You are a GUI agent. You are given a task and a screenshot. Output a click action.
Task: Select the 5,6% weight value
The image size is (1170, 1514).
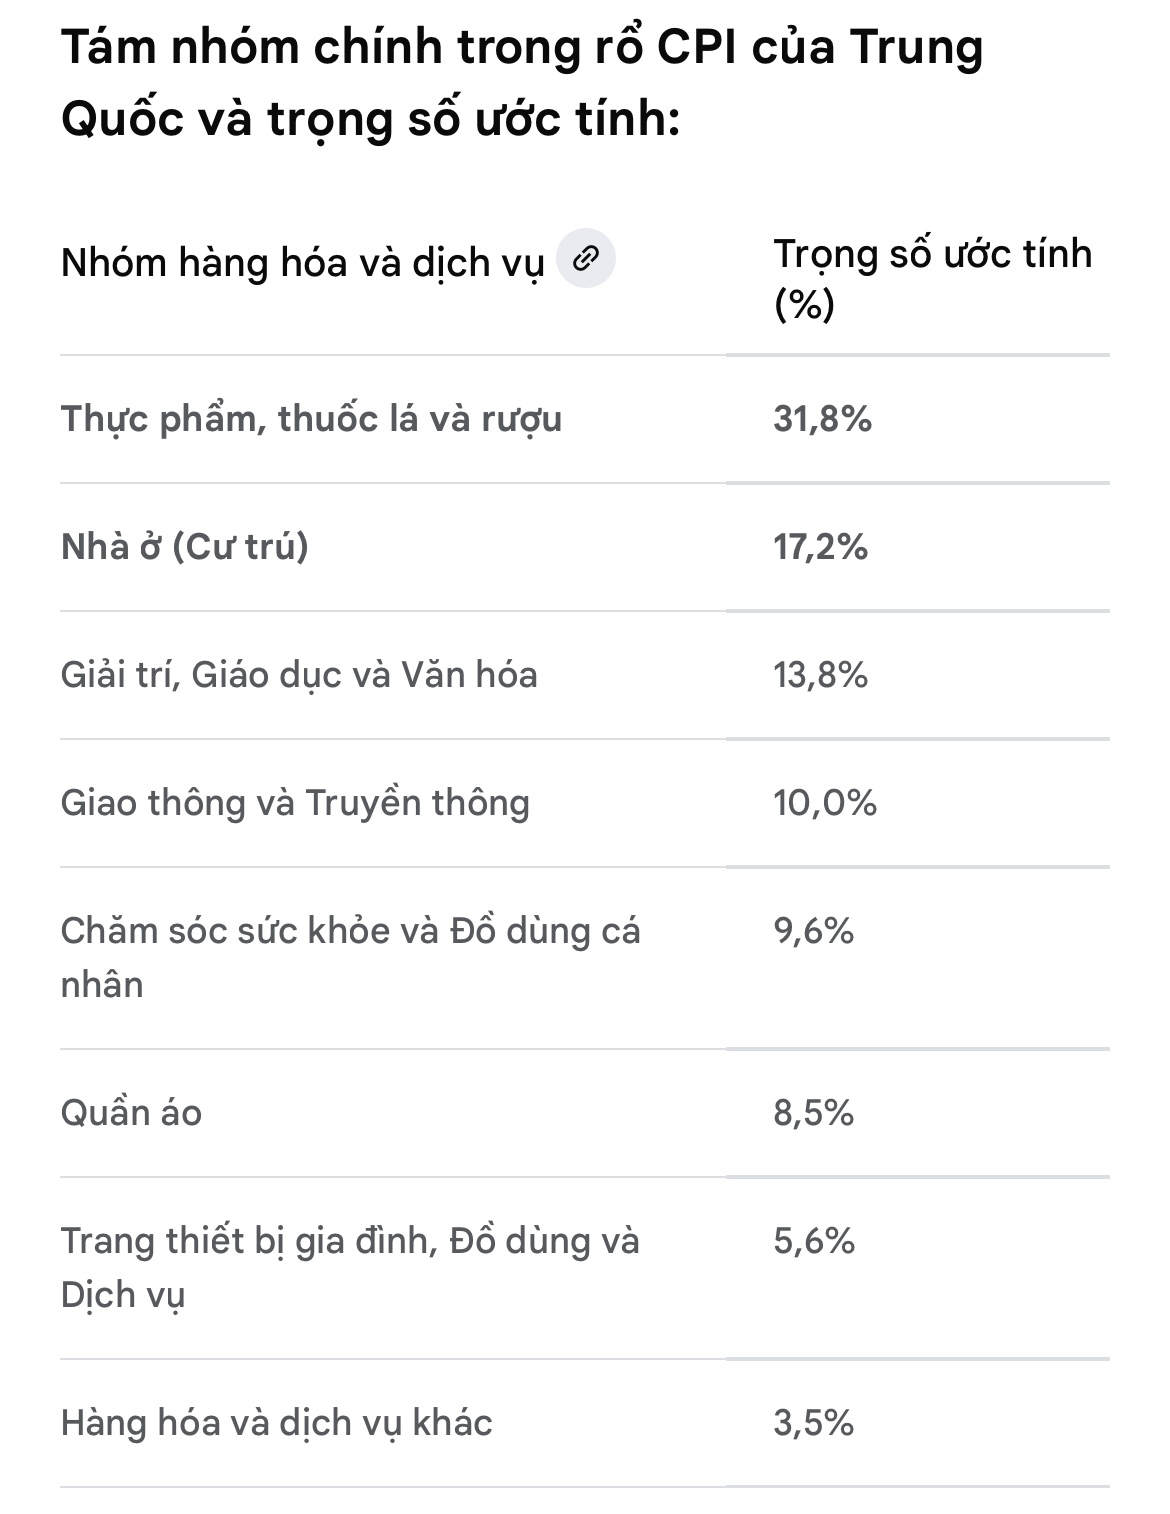pos(813,1241)
